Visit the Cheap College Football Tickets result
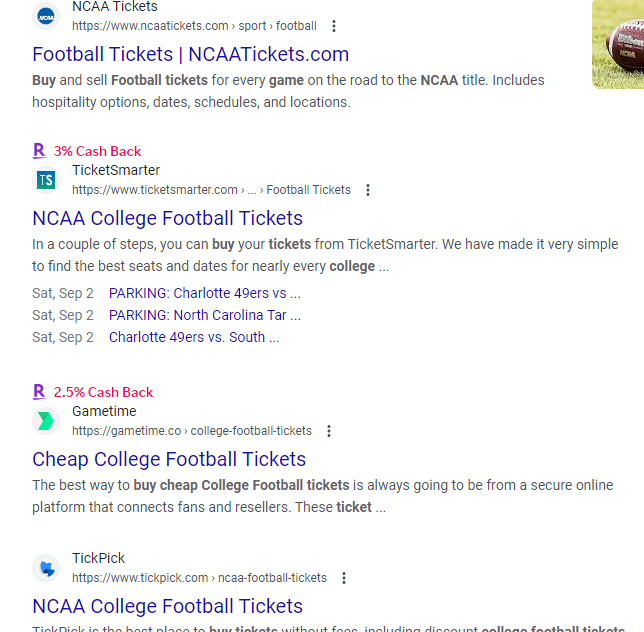This screenshot has height=632, width=644. pyautogui.click(x=169, y=459)
